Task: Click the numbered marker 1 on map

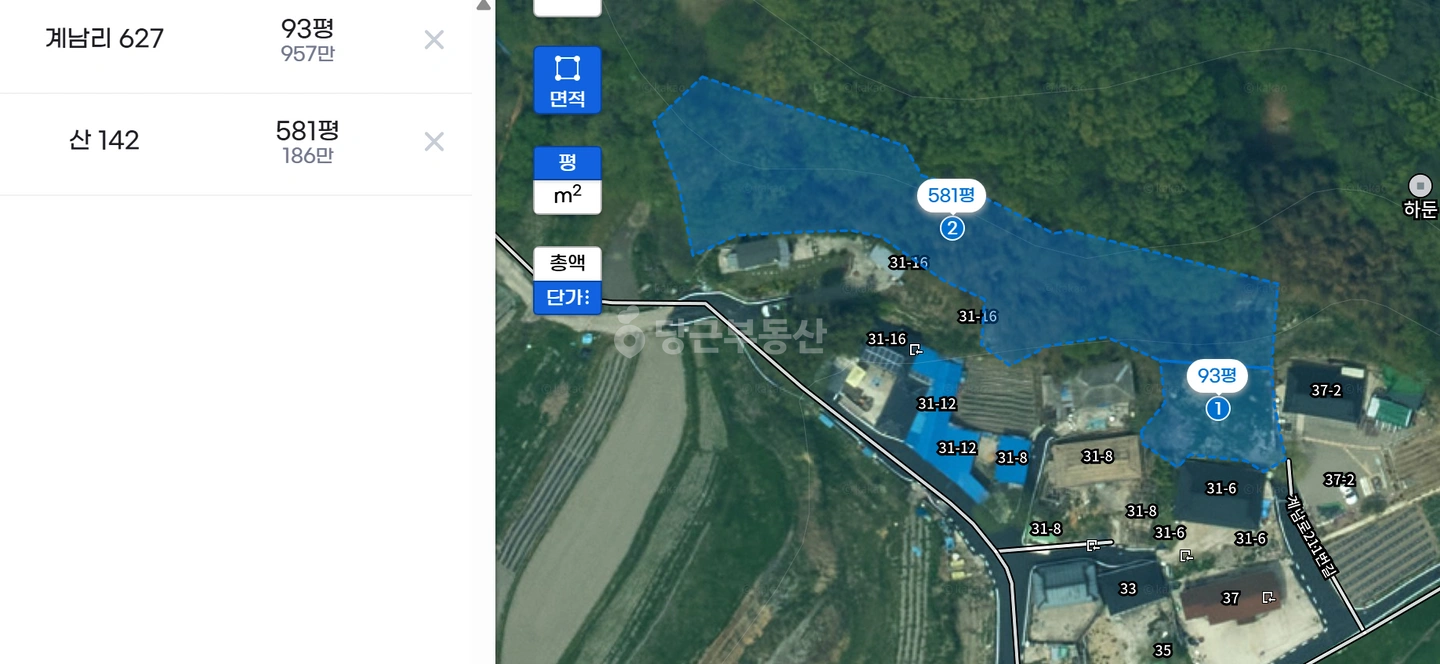Action: point(1217,409)
